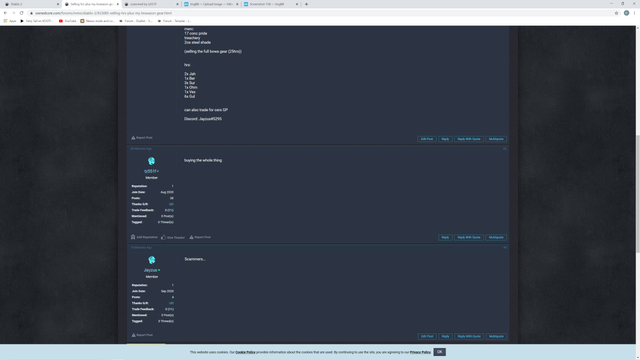The image size is (640, 360).
Task: Open the 'Forum - Duelist' bookmark
Action: point(136,21)
